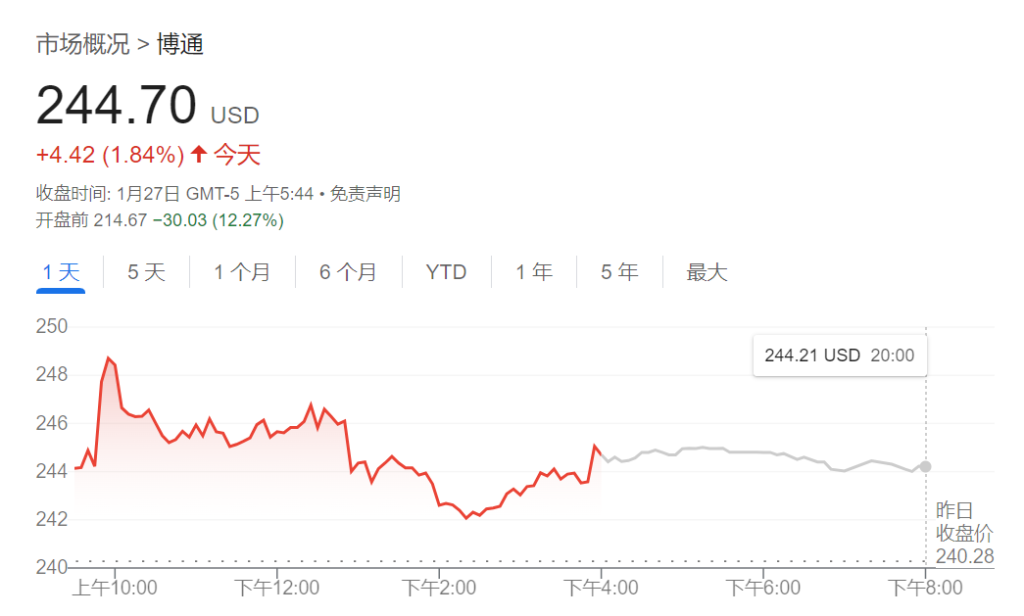The height and width of the screenshot is (616, 1024).
Task: Switch to the 6 个月 tab
Action: (x=348, y=272)
